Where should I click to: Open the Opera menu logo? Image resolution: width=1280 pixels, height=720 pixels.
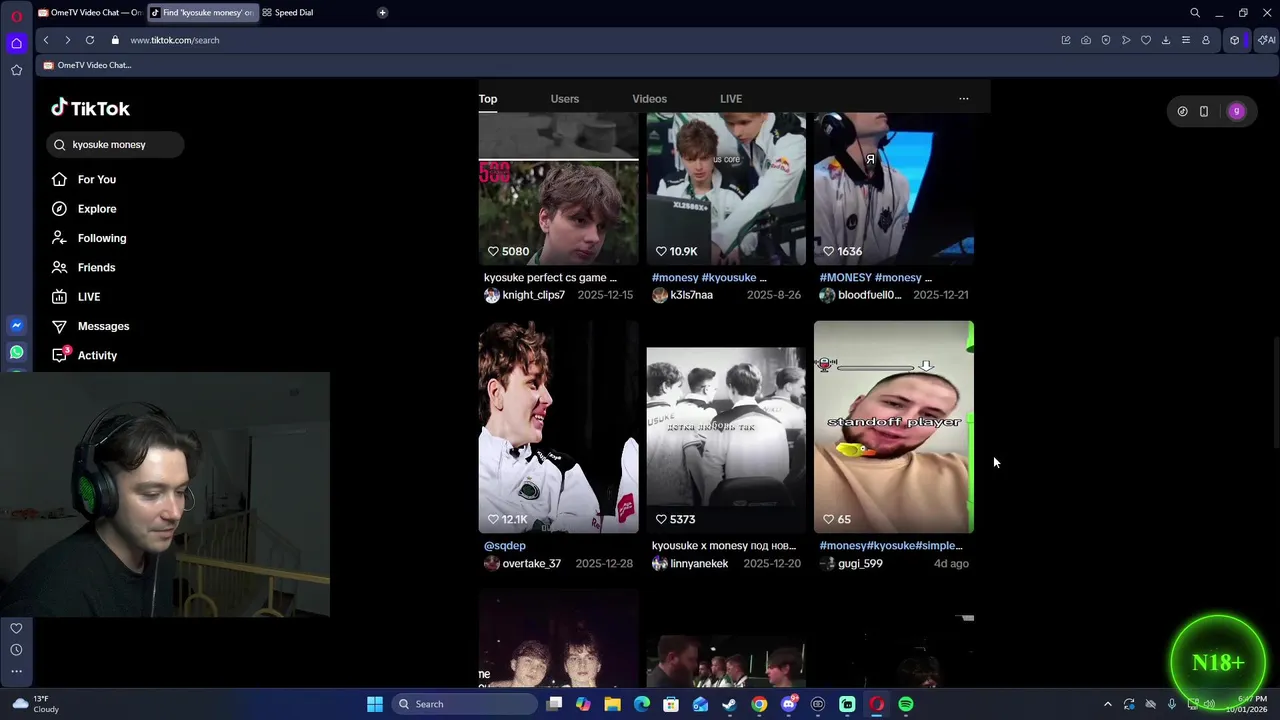(16, 15)
